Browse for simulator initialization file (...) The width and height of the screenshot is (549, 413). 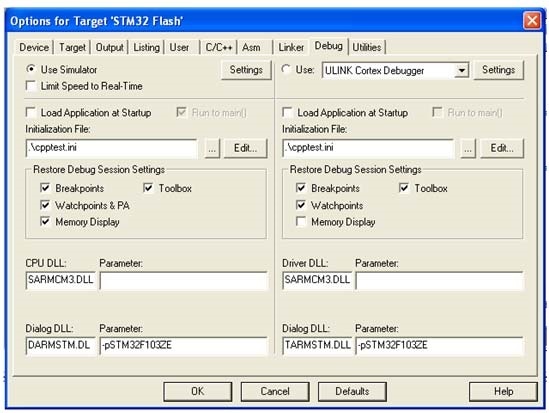click(x=212, y=148)
